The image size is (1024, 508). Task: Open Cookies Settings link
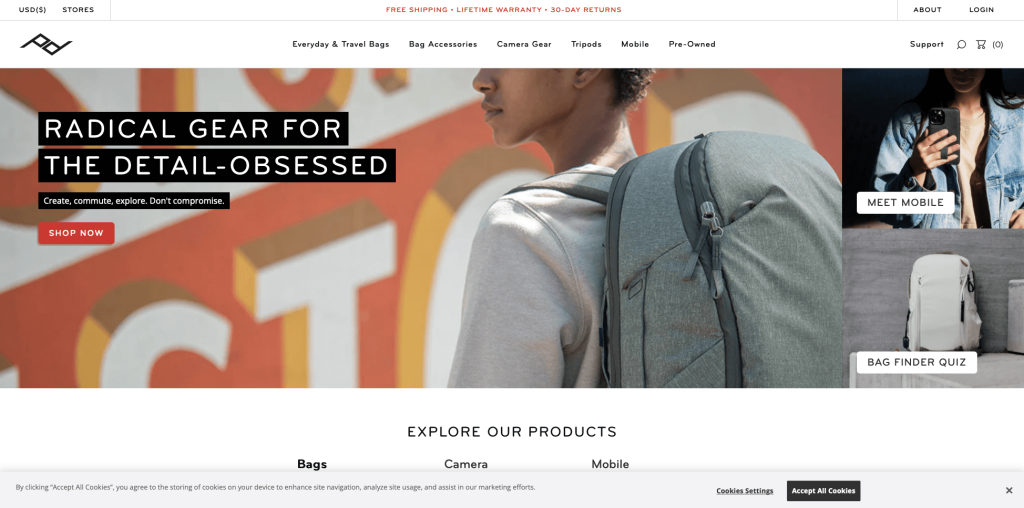tap(744, 491)
